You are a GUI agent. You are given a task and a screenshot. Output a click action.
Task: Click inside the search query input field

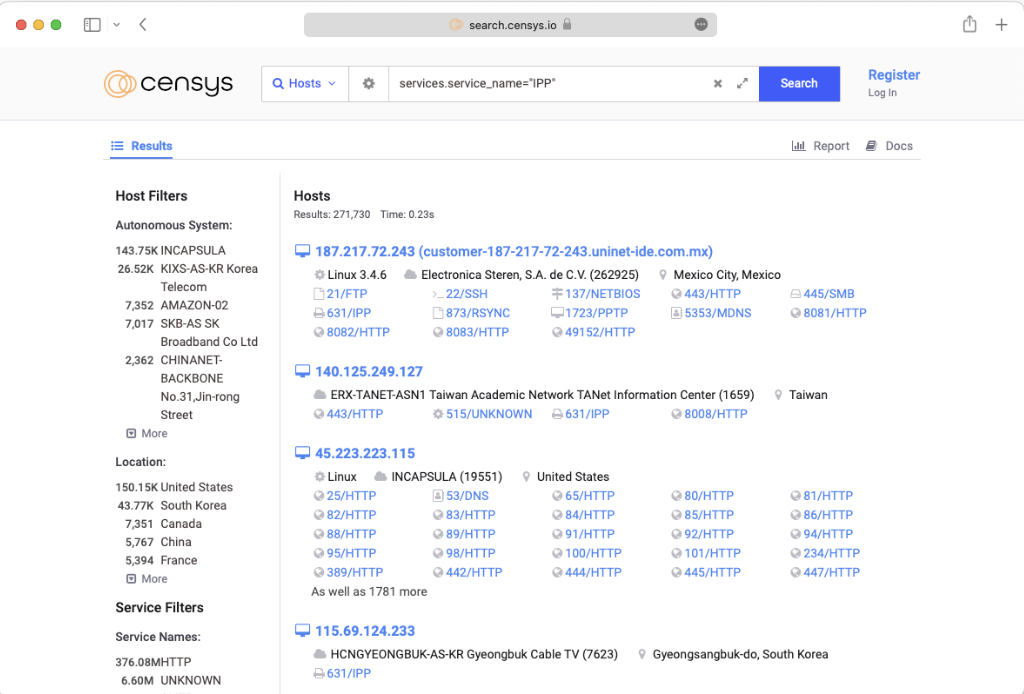point(550,84)
